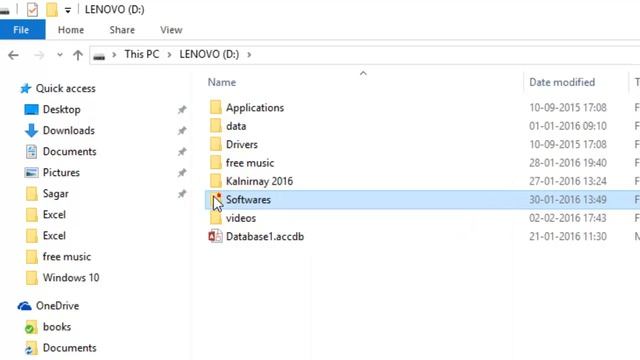Viewport: 640px width, 360px height.
Task: Click synced books folder icon
Action: (31, 327)
